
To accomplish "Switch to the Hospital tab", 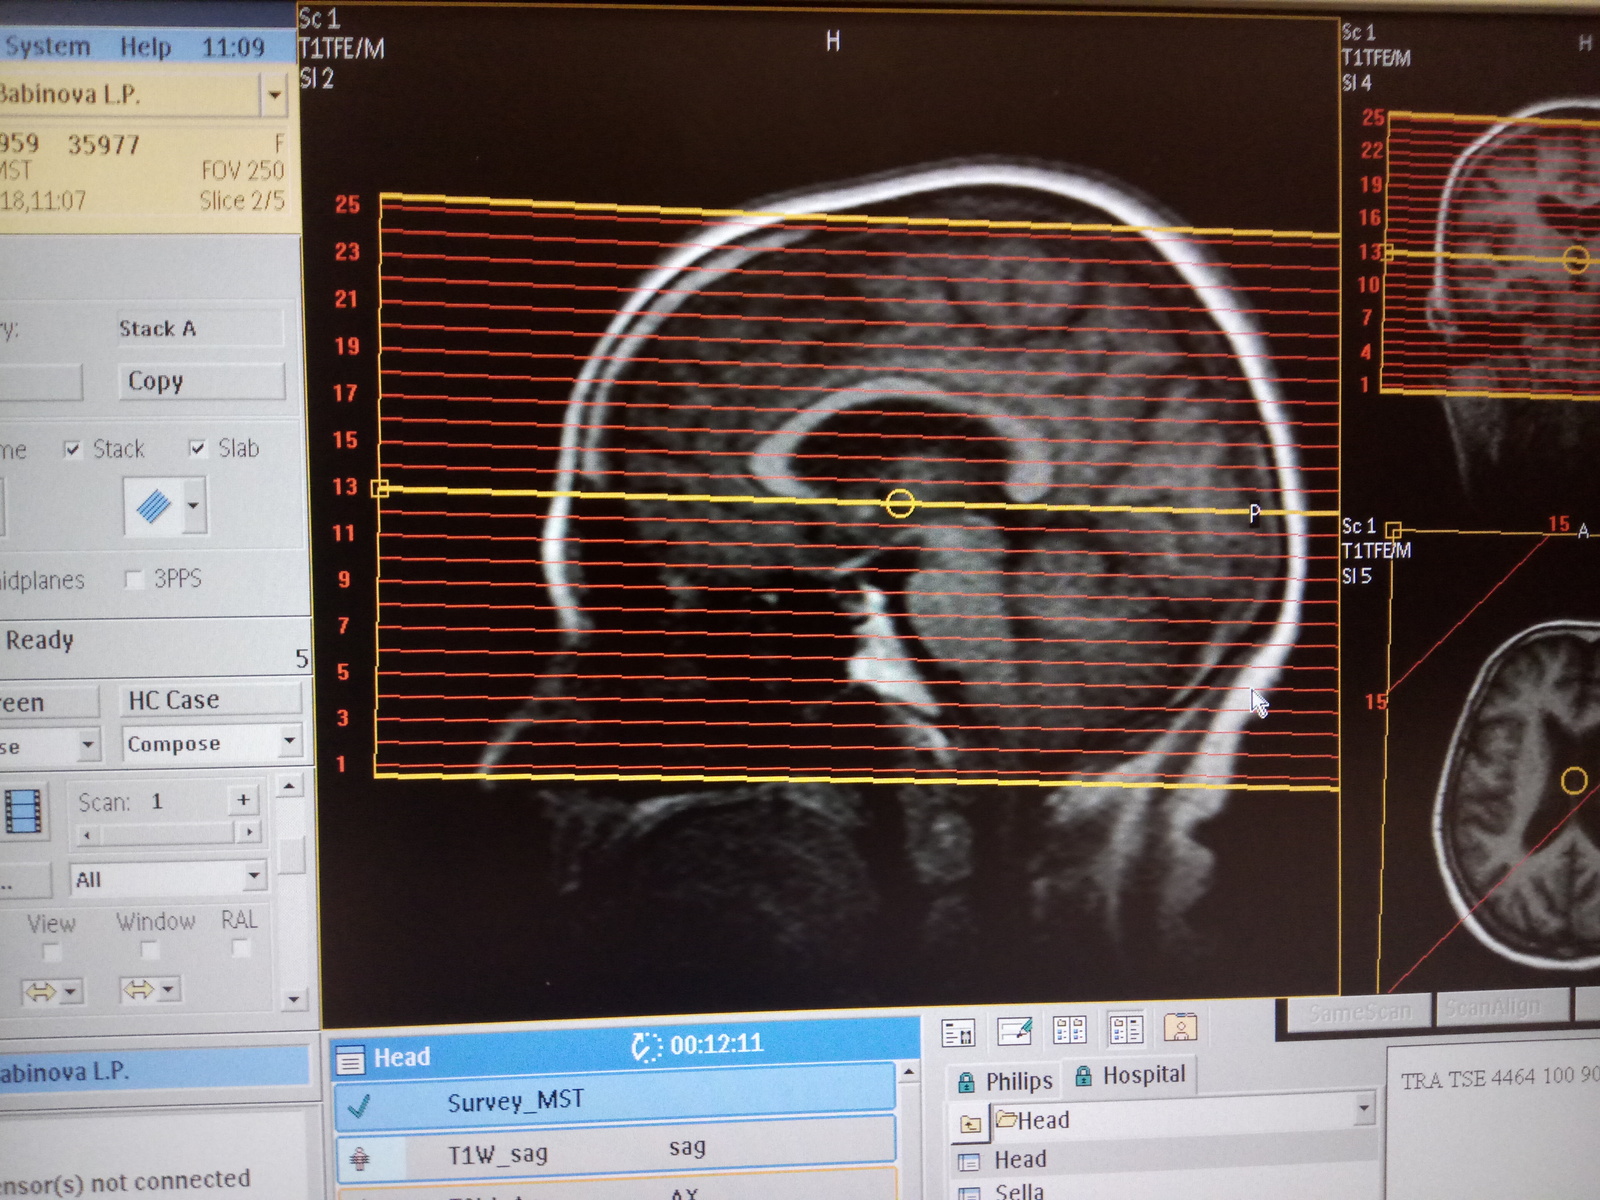I will pos(1130,1076).
